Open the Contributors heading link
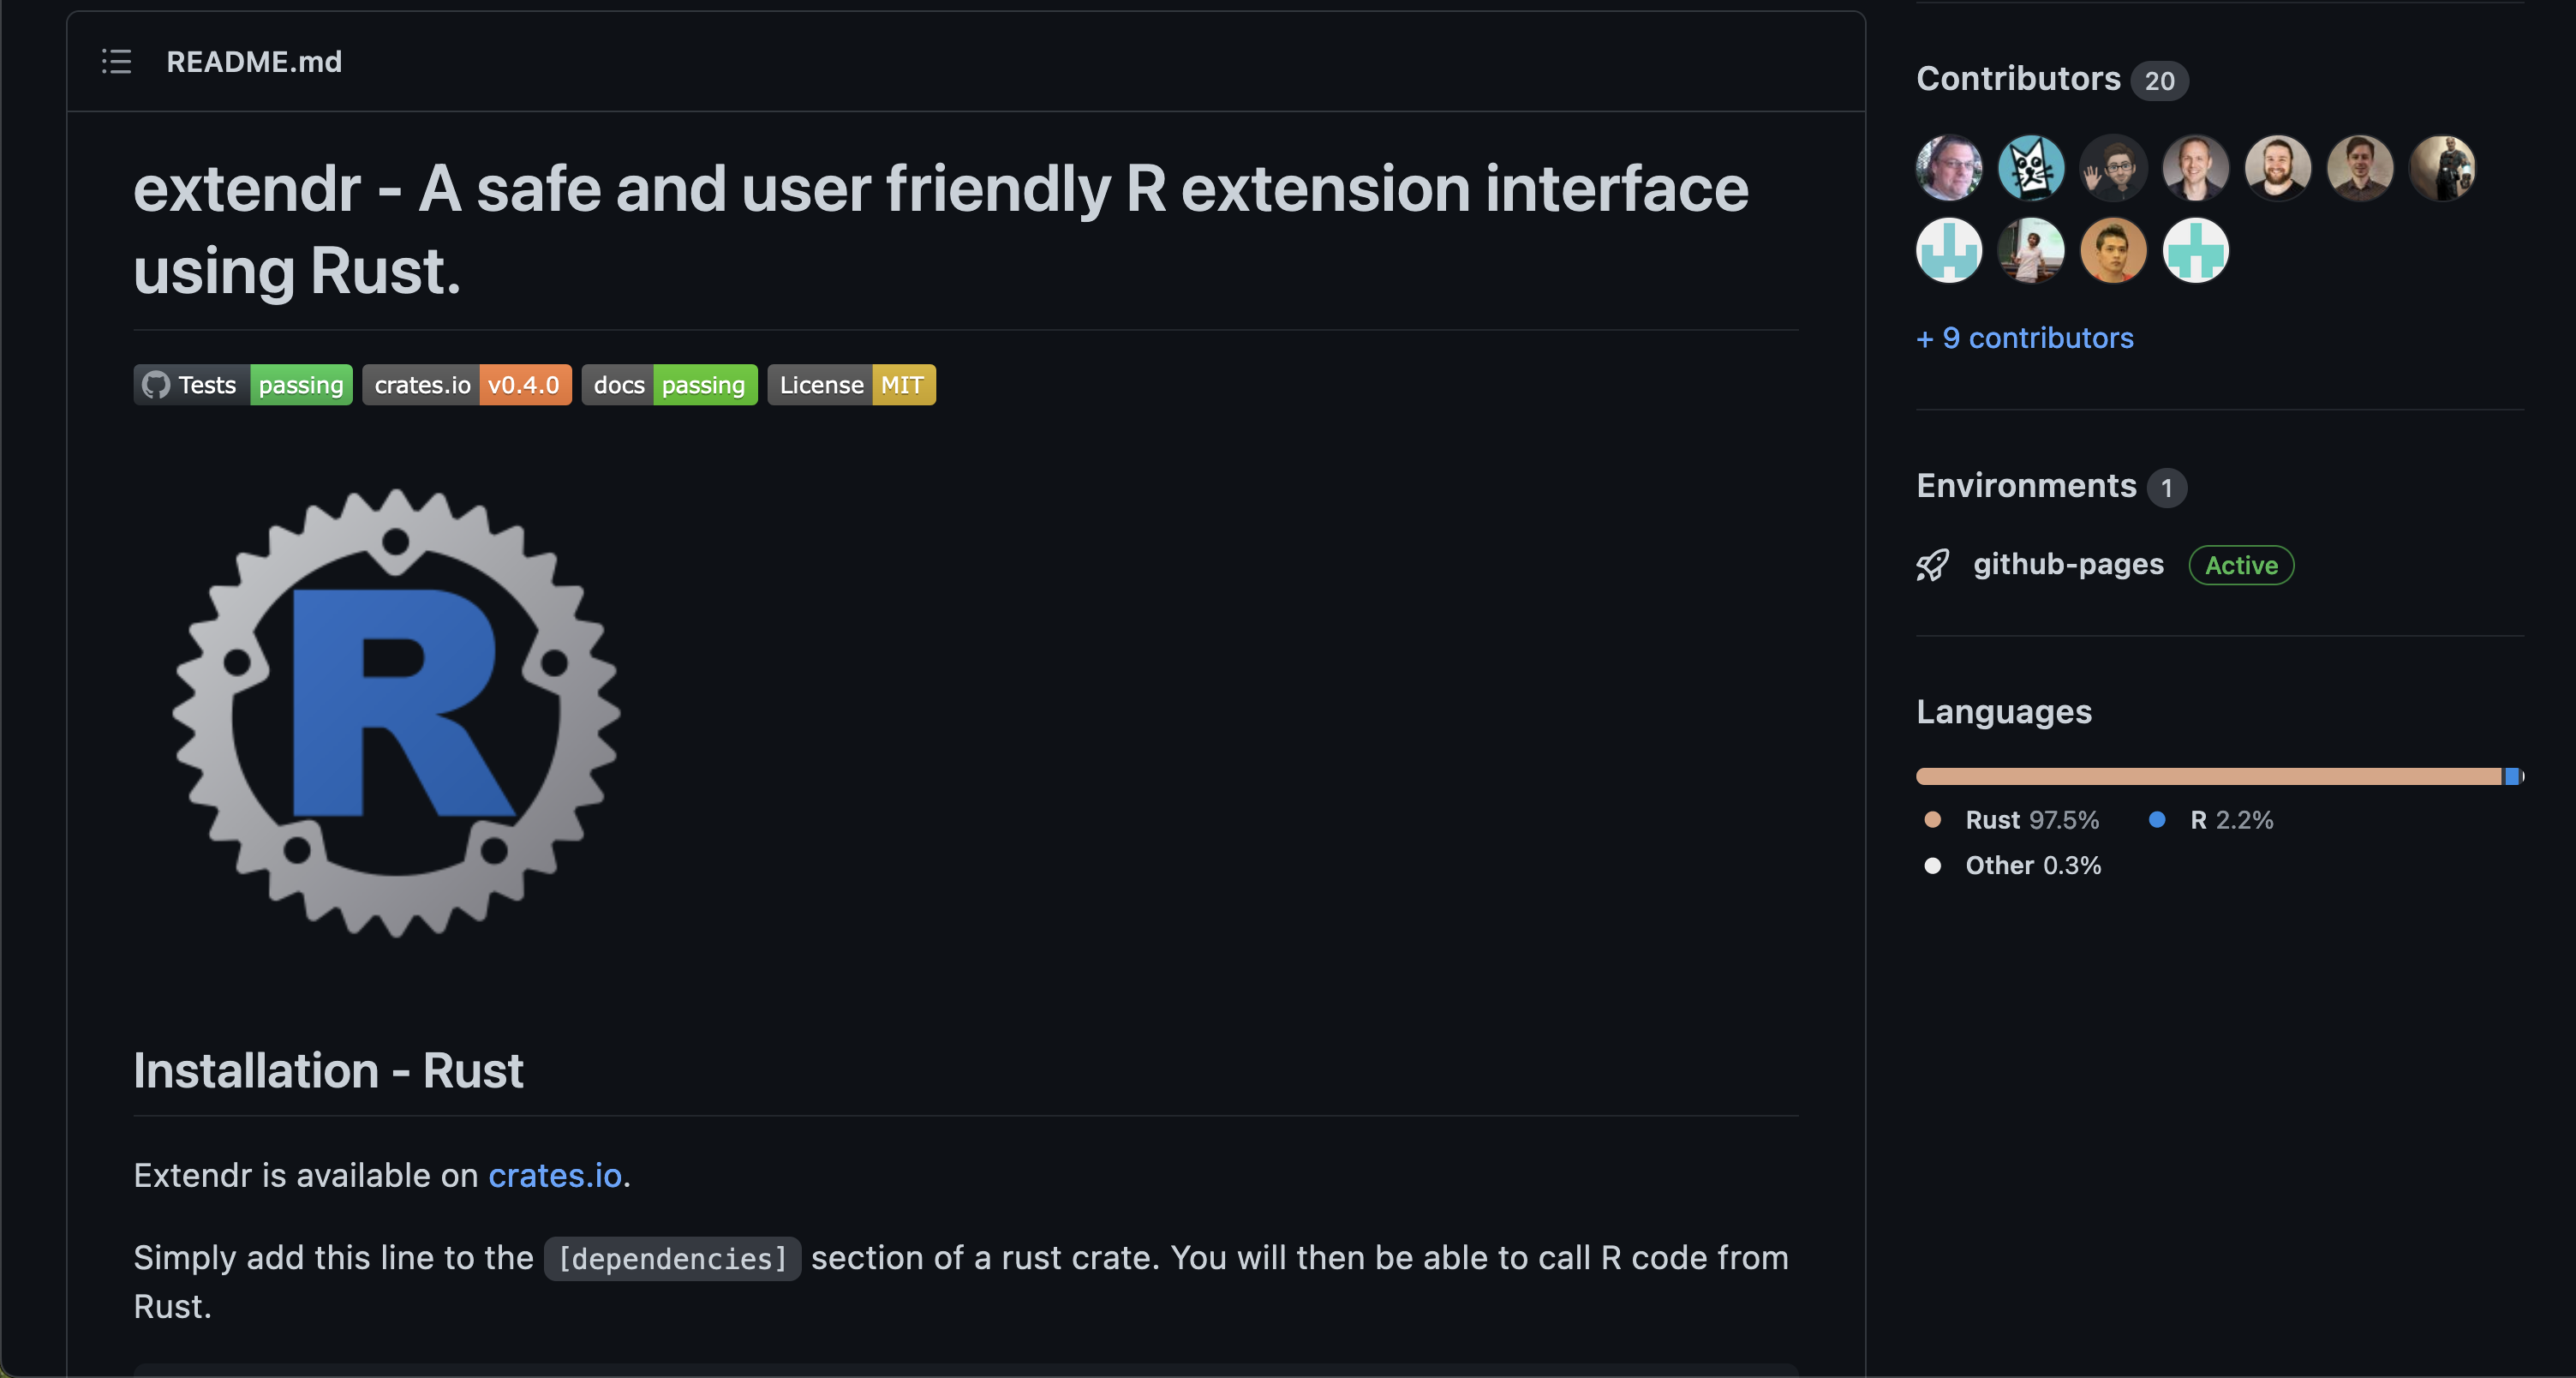 [2017, 79]
